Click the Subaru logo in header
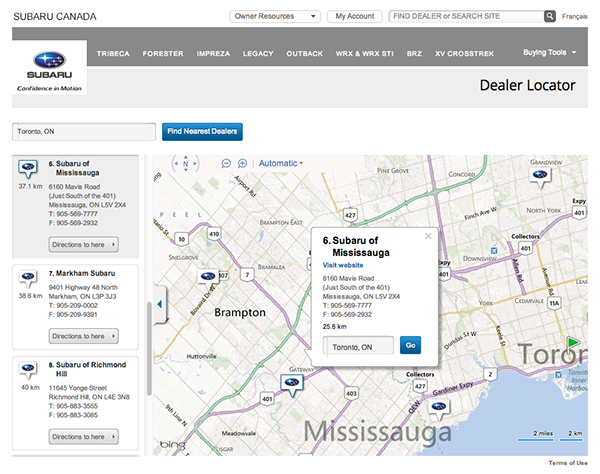Viewport: 600px width, 474px height. pyautogui.click(x=49, y=67)
